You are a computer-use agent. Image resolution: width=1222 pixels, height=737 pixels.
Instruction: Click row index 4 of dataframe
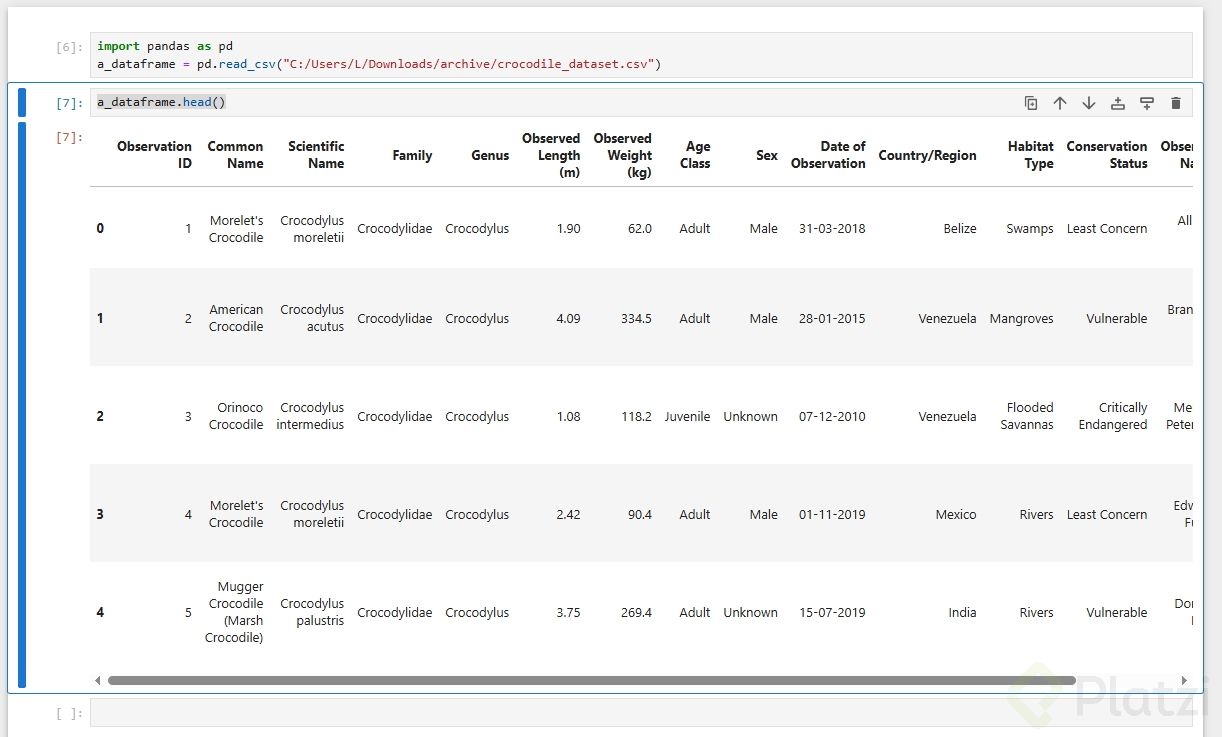[100, 612]
